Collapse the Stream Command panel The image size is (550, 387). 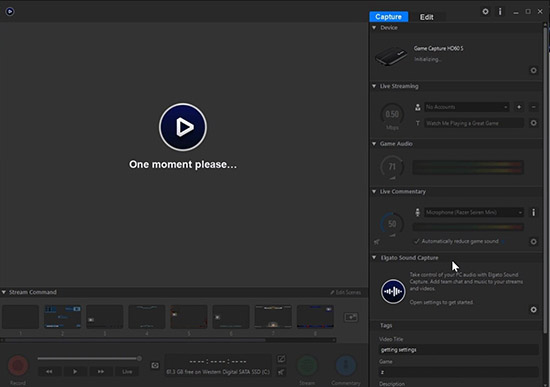(x=4, y=292)
